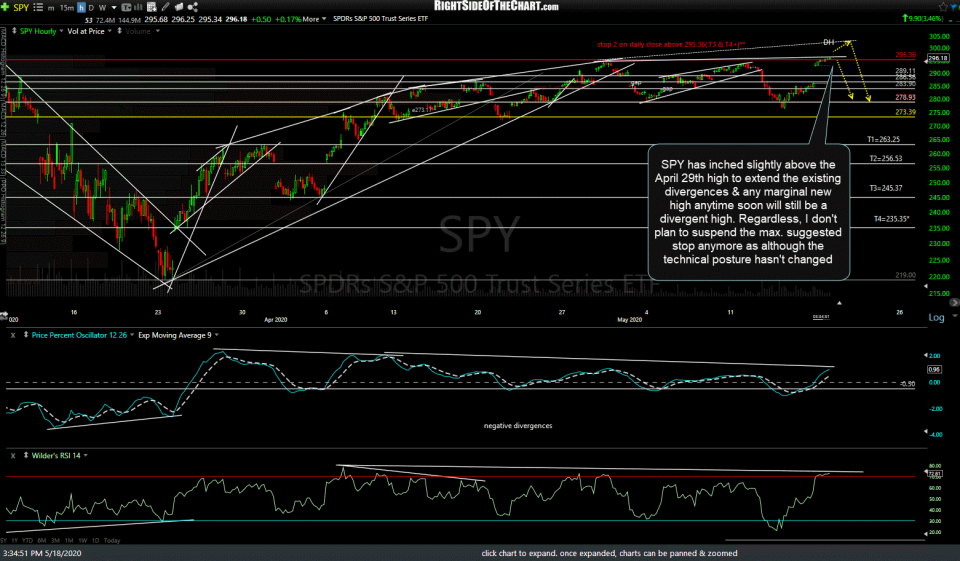Image resolution: width=960 pixels, height=561 pixels.
Task: Open Price Percent Oscillator 12 26 dropdown
Action: (132, 335)
